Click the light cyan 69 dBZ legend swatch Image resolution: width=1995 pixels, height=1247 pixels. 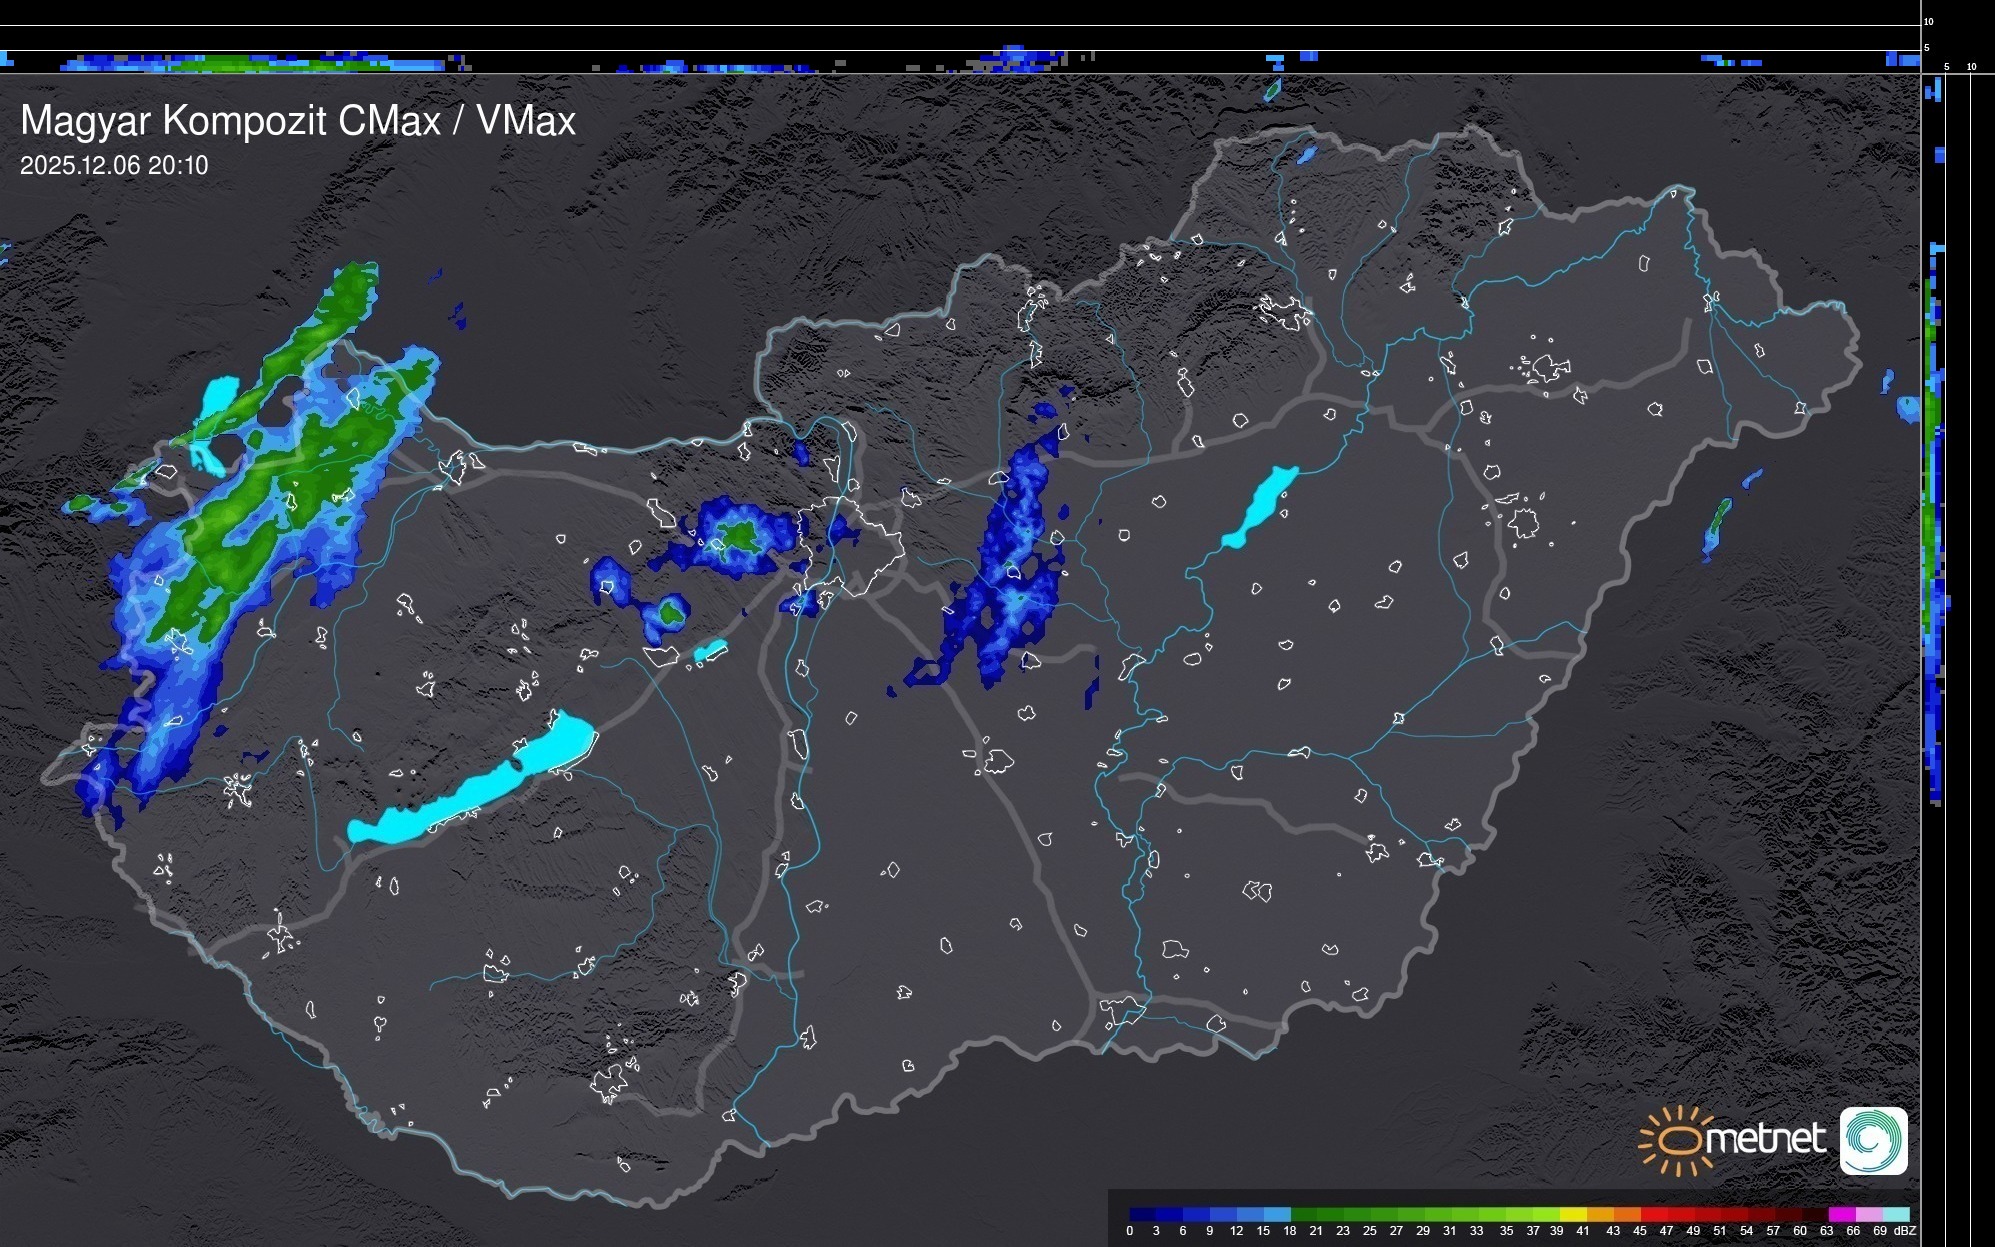point(1895,1214)
